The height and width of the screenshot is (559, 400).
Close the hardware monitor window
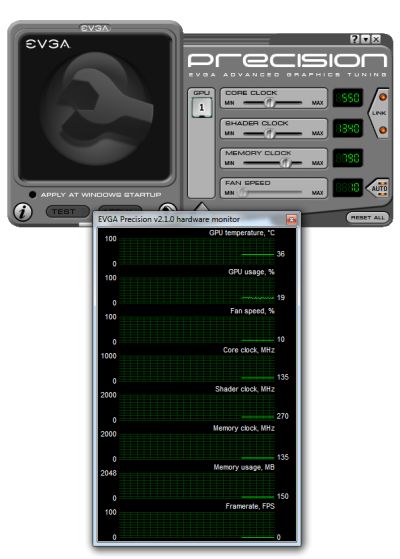pos(292,219)
